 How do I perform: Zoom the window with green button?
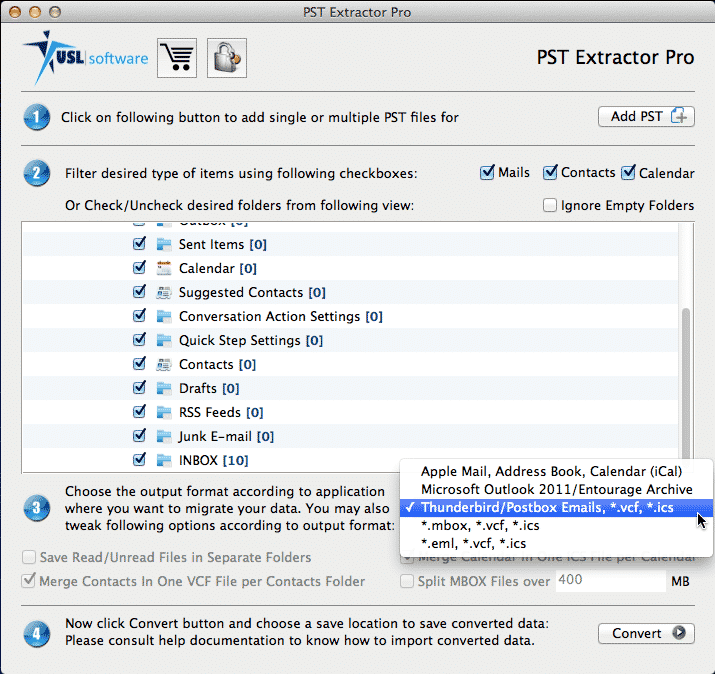tap(55, 12)
